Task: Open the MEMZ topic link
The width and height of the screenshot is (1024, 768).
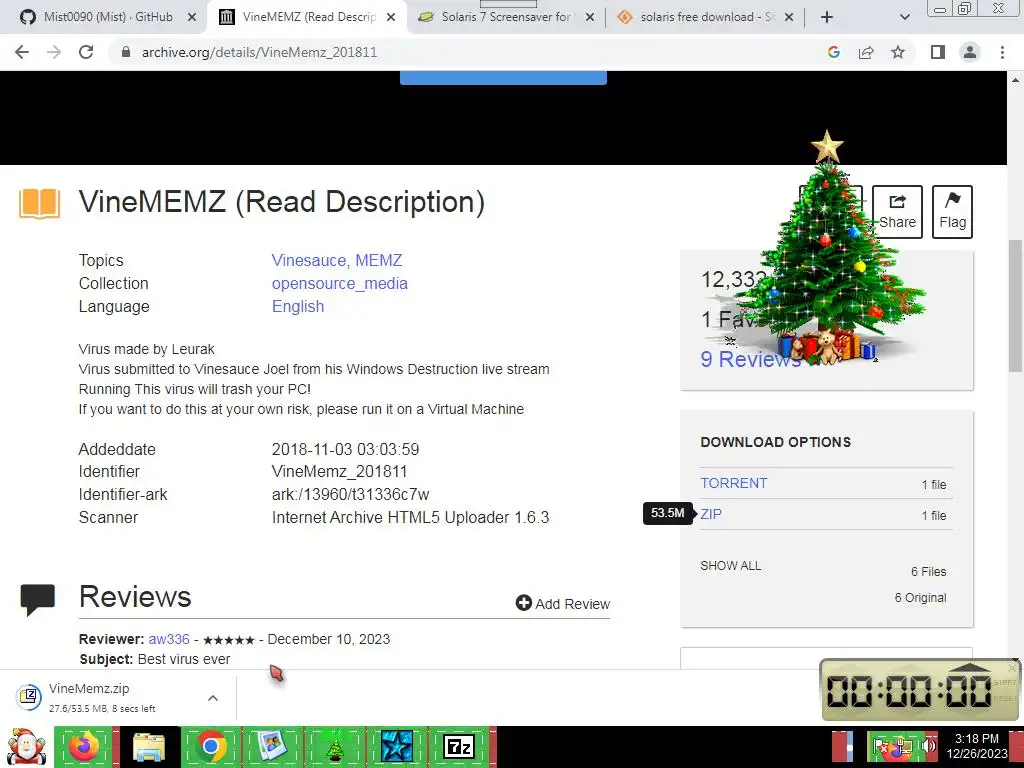Action: 379,261
